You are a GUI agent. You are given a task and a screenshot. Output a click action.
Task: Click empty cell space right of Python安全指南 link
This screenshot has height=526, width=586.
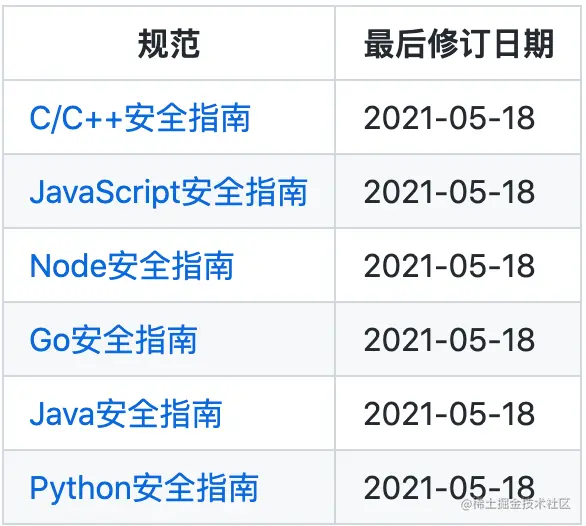(296, 487)
